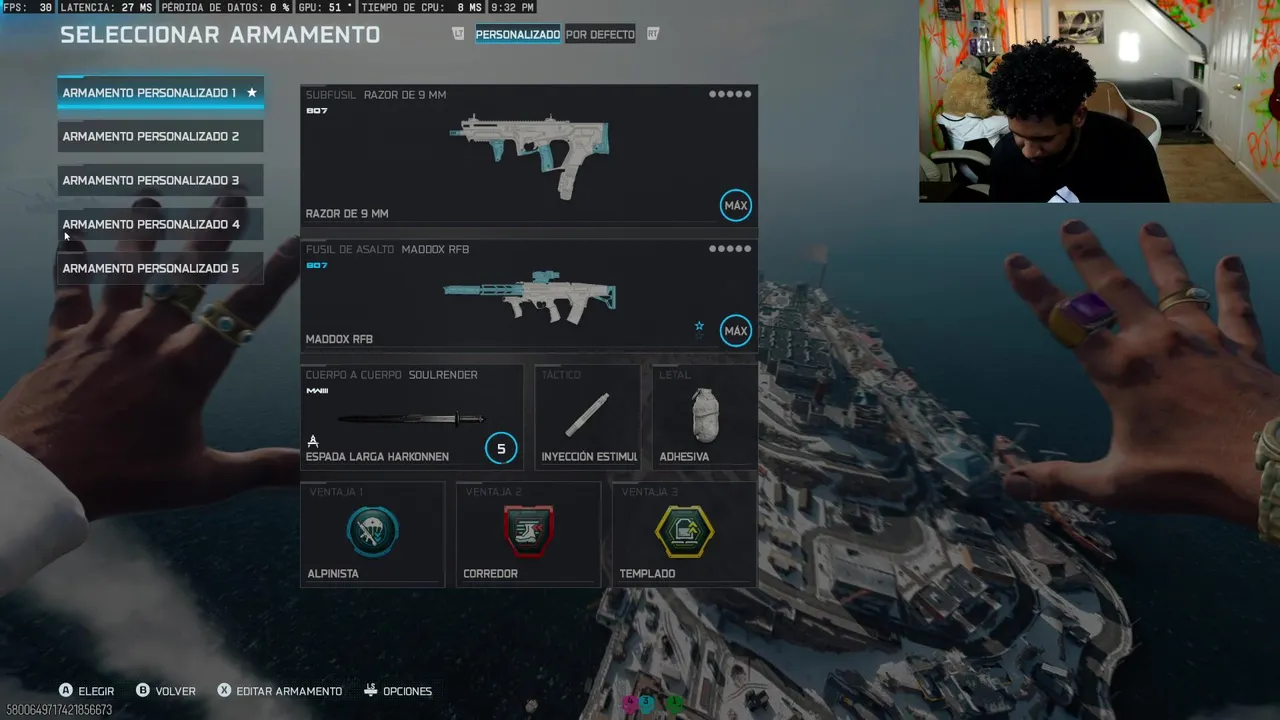Click the Maddox RFB weapon image
This screenshot has width=1280, height=720.
(x=530, y=297)
